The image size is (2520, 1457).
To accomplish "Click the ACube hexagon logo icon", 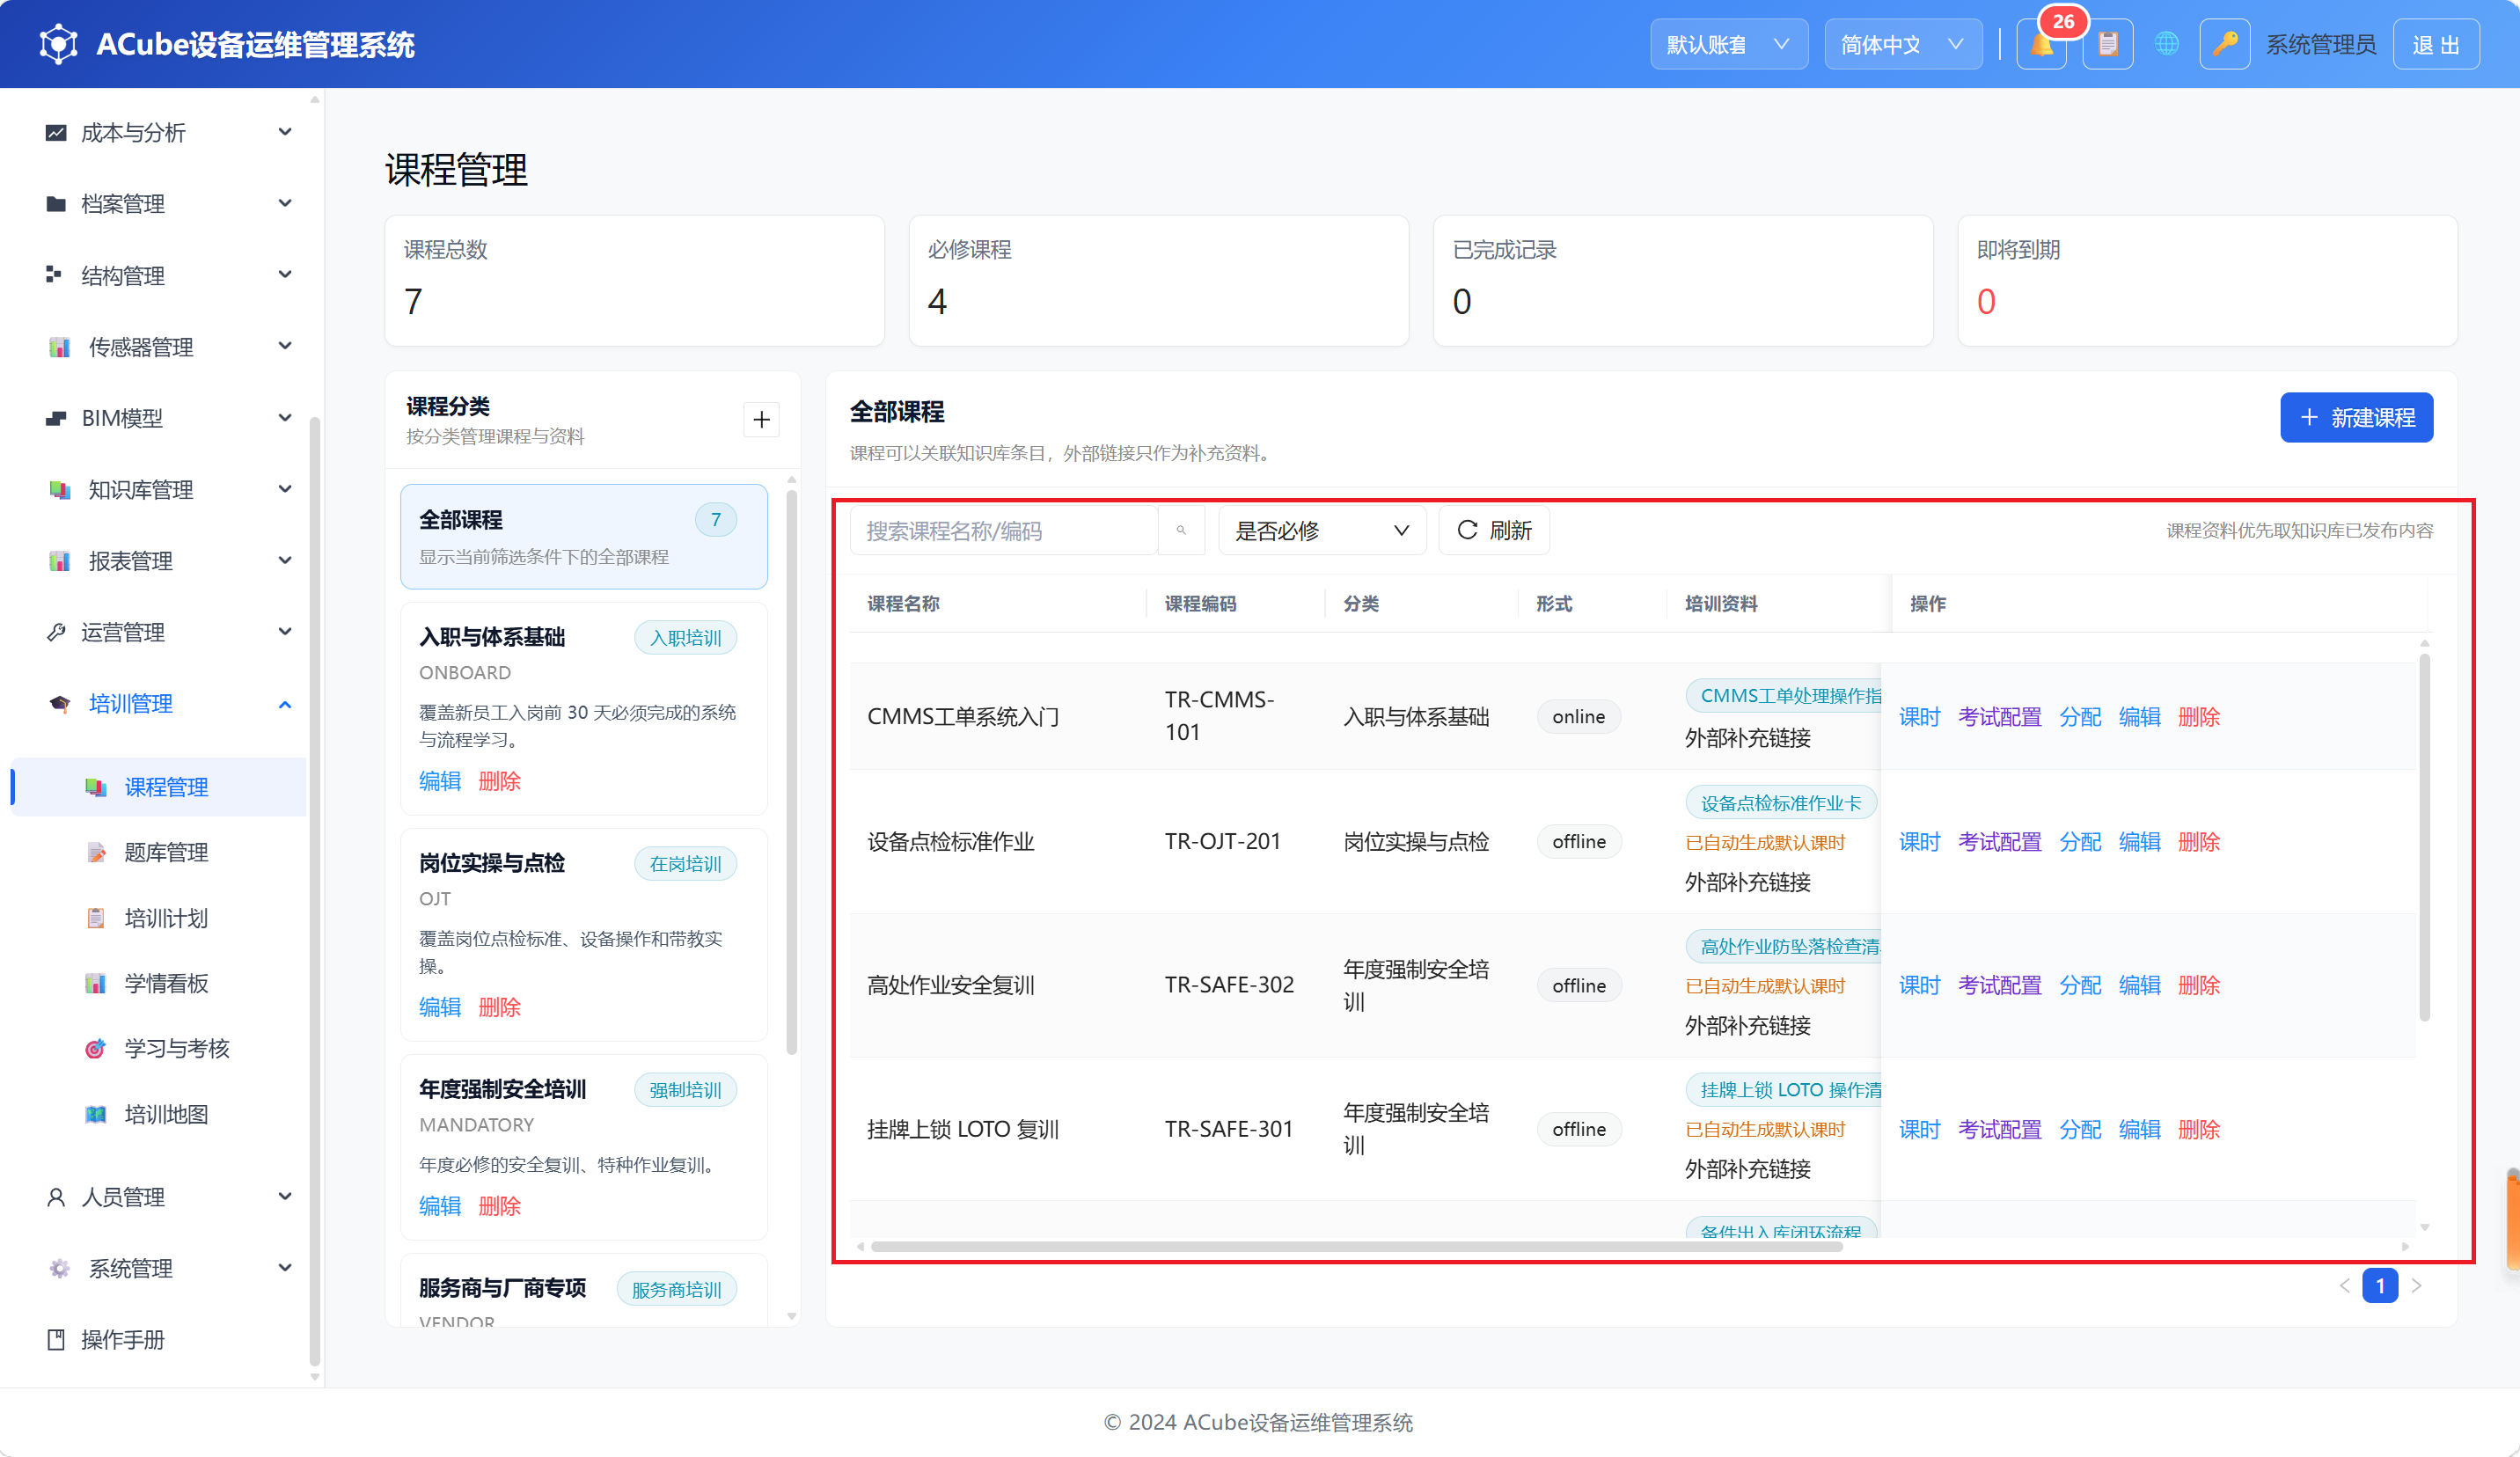I will tap(58, 44).
